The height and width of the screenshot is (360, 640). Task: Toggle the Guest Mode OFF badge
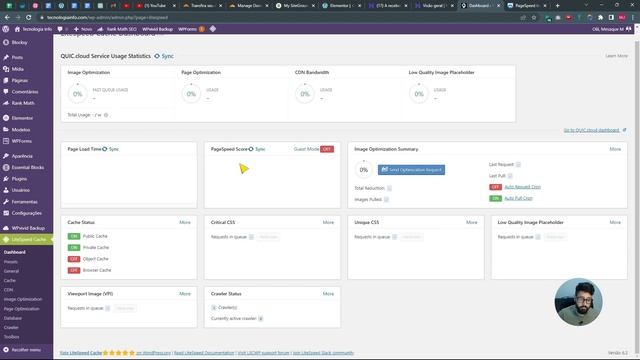pos(327,149)
